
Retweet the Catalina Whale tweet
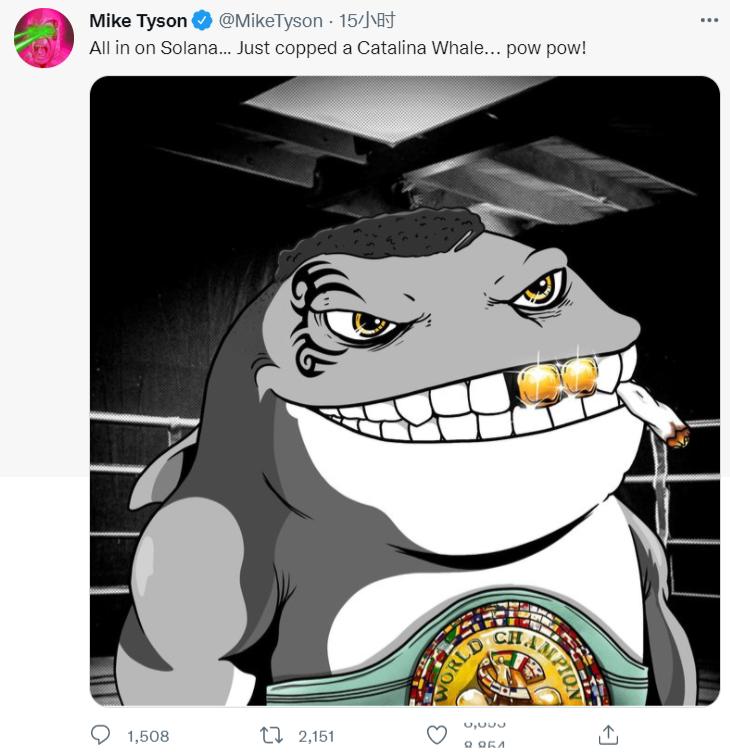(270, 735)
